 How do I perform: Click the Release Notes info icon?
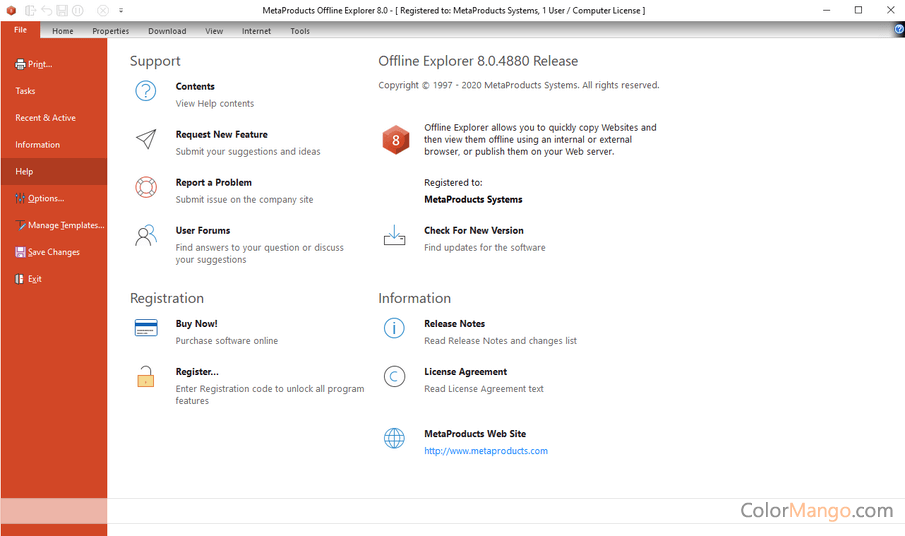click(395, 329)
